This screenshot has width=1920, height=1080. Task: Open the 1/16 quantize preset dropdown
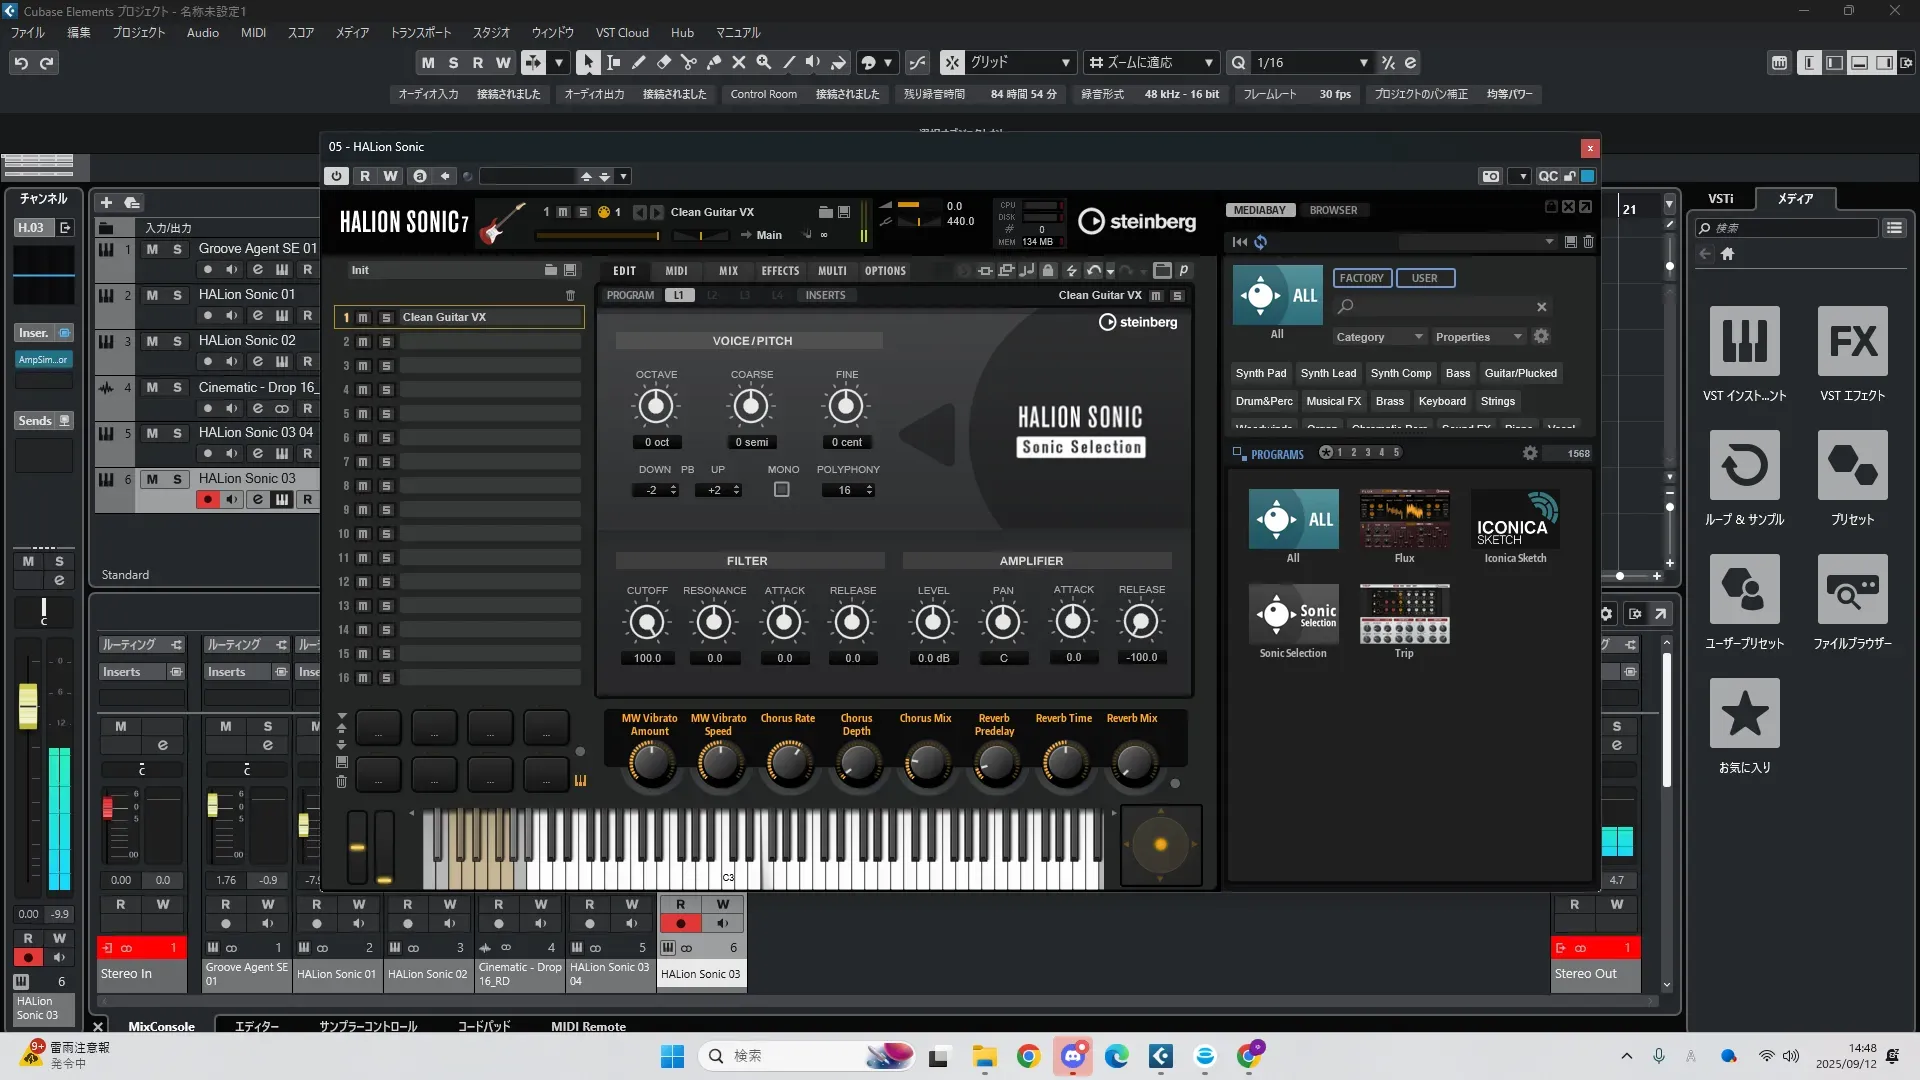tap(1363, 63)
